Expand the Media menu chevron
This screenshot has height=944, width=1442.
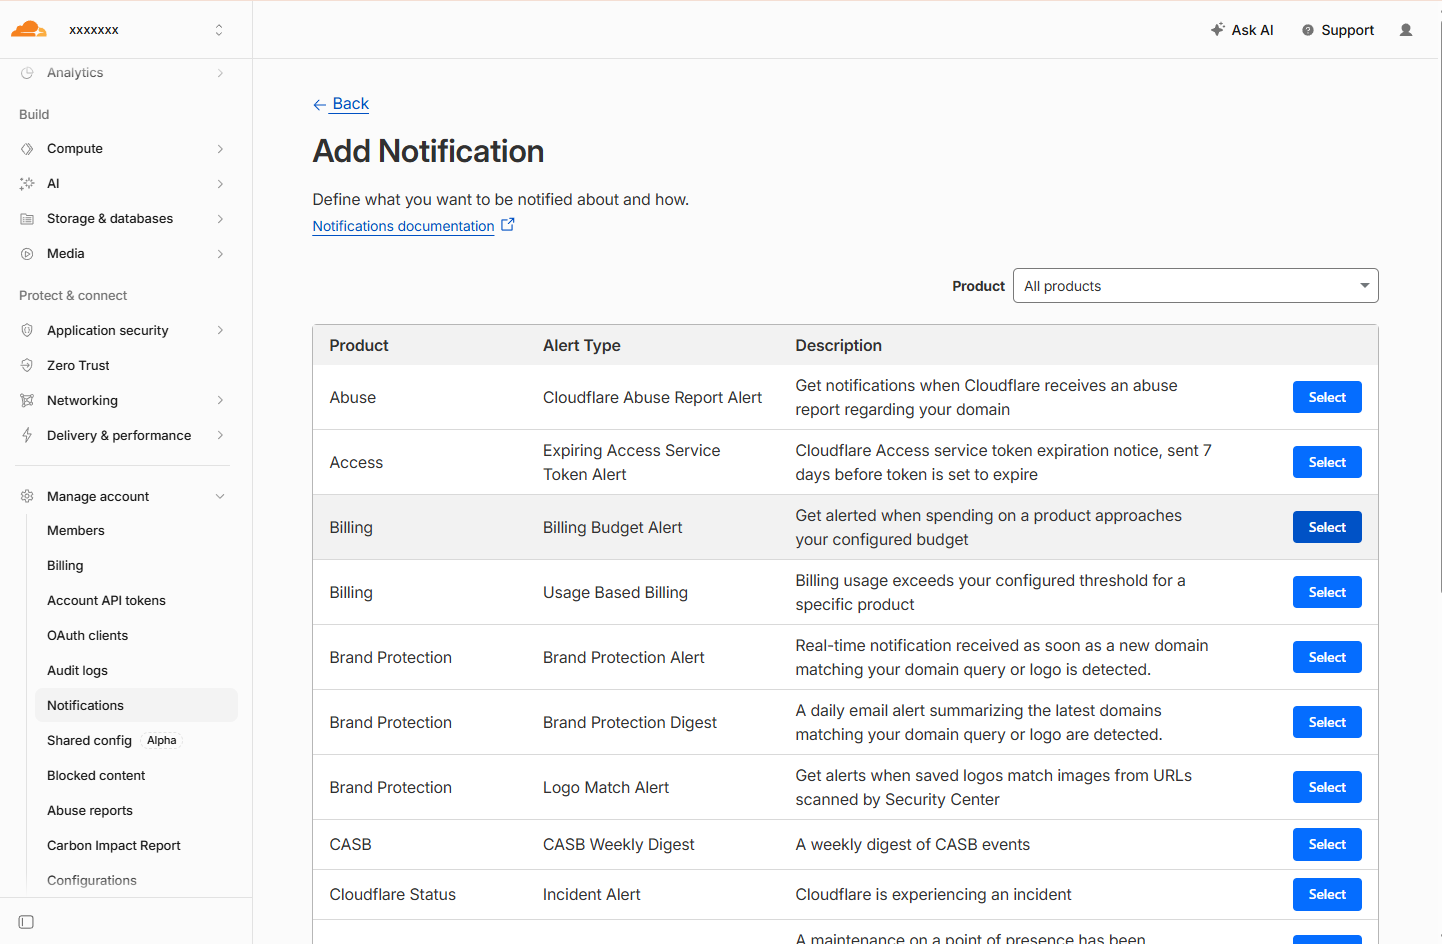[x=220, y=254]
